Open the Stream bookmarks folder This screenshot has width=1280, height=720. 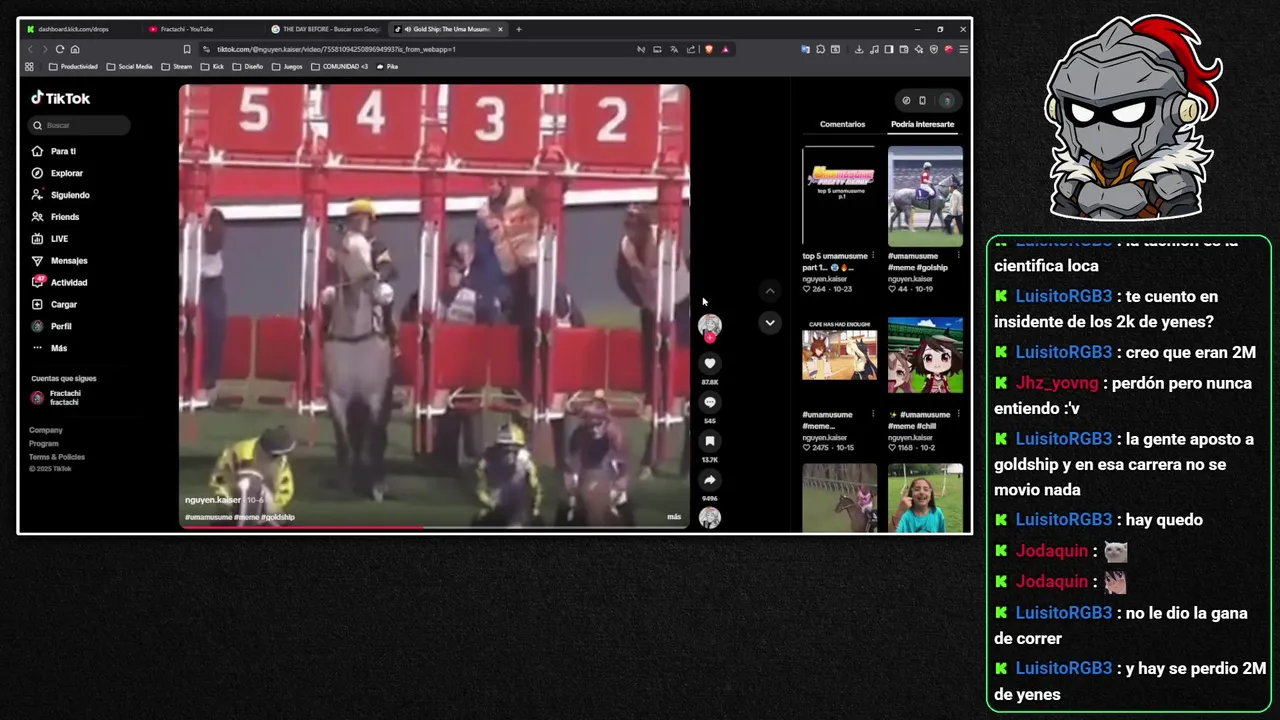point(176,67)
